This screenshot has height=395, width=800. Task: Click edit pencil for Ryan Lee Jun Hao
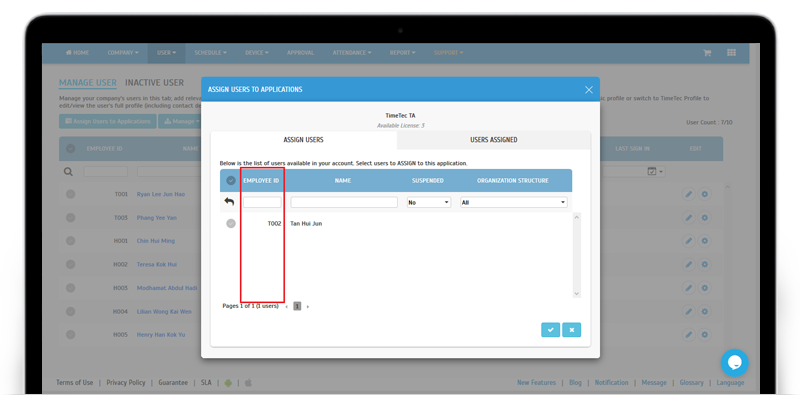click(x=689, y=194)
